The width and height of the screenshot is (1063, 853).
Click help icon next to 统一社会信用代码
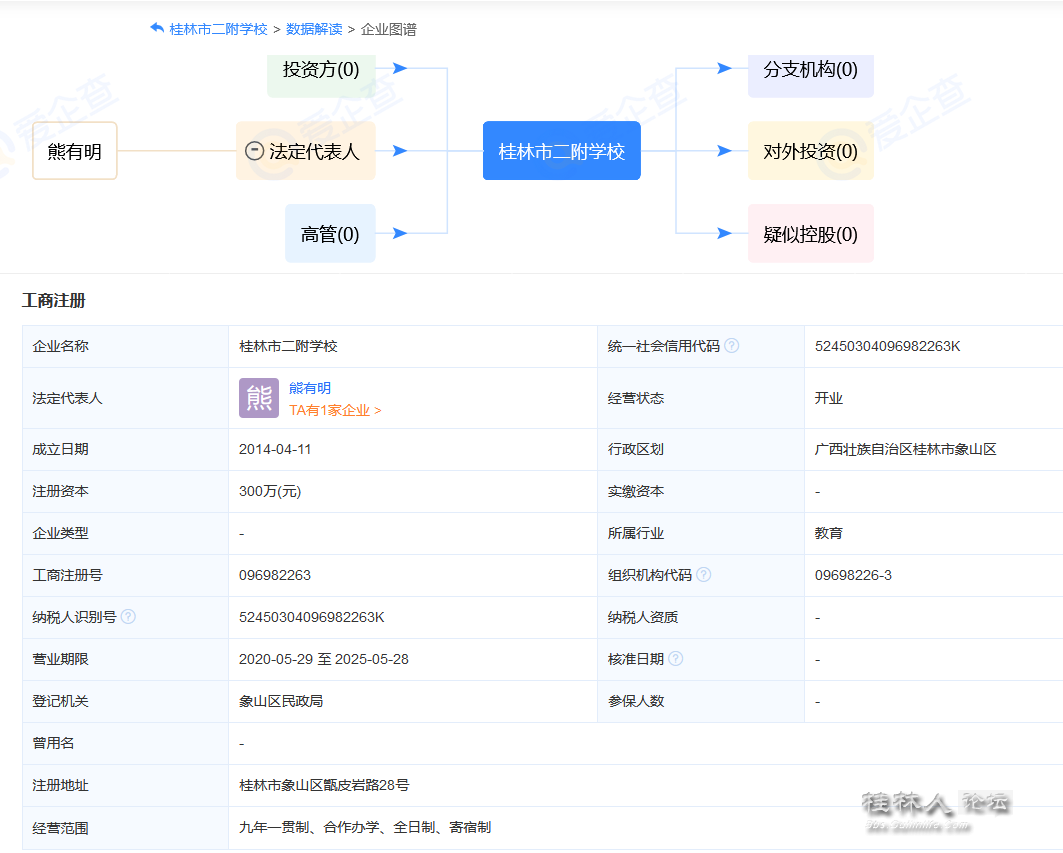click(731, 346)
